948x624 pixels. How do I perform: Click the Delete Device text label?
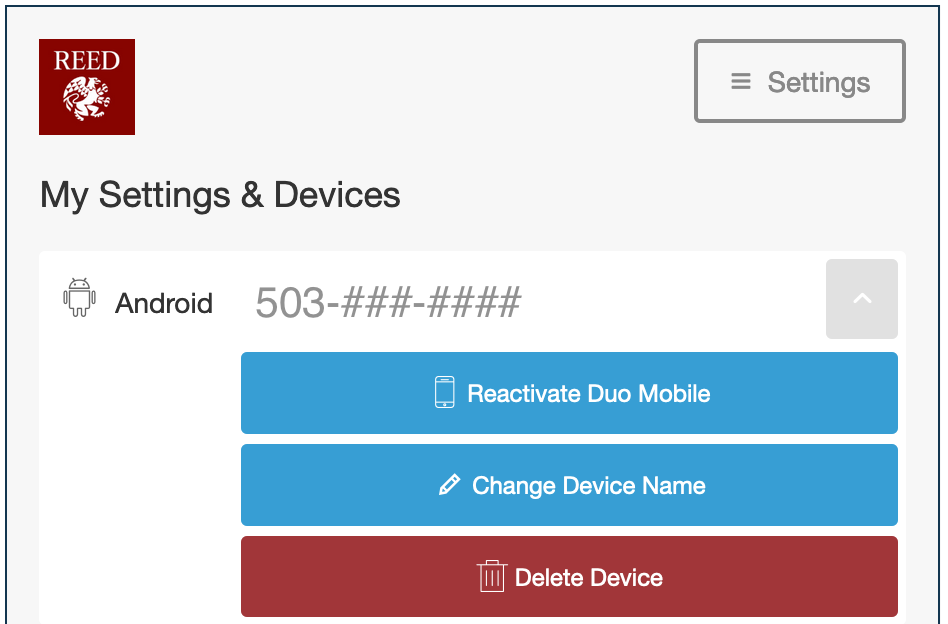coord(589,577)
